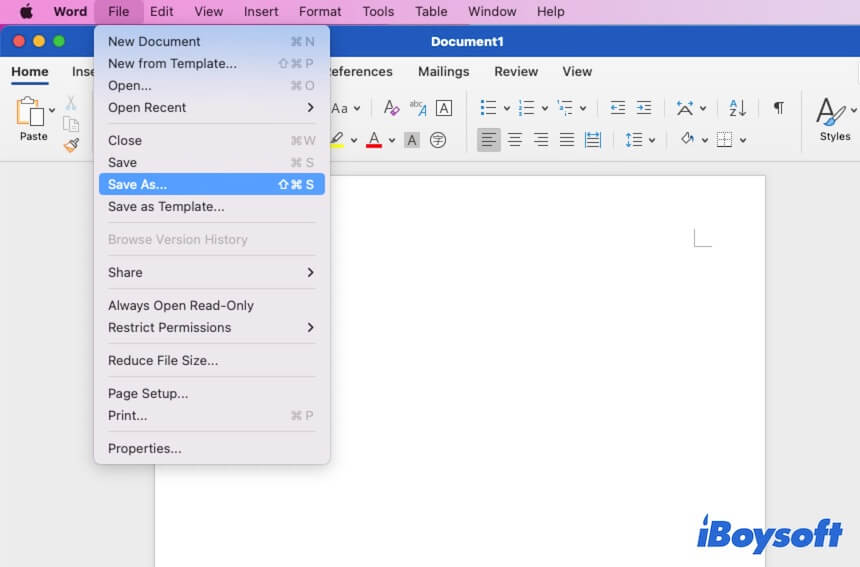Select the Home ribbon tab
Image resolution: width=860 pixels, height=567 pixels.
(x=30, y=72)
